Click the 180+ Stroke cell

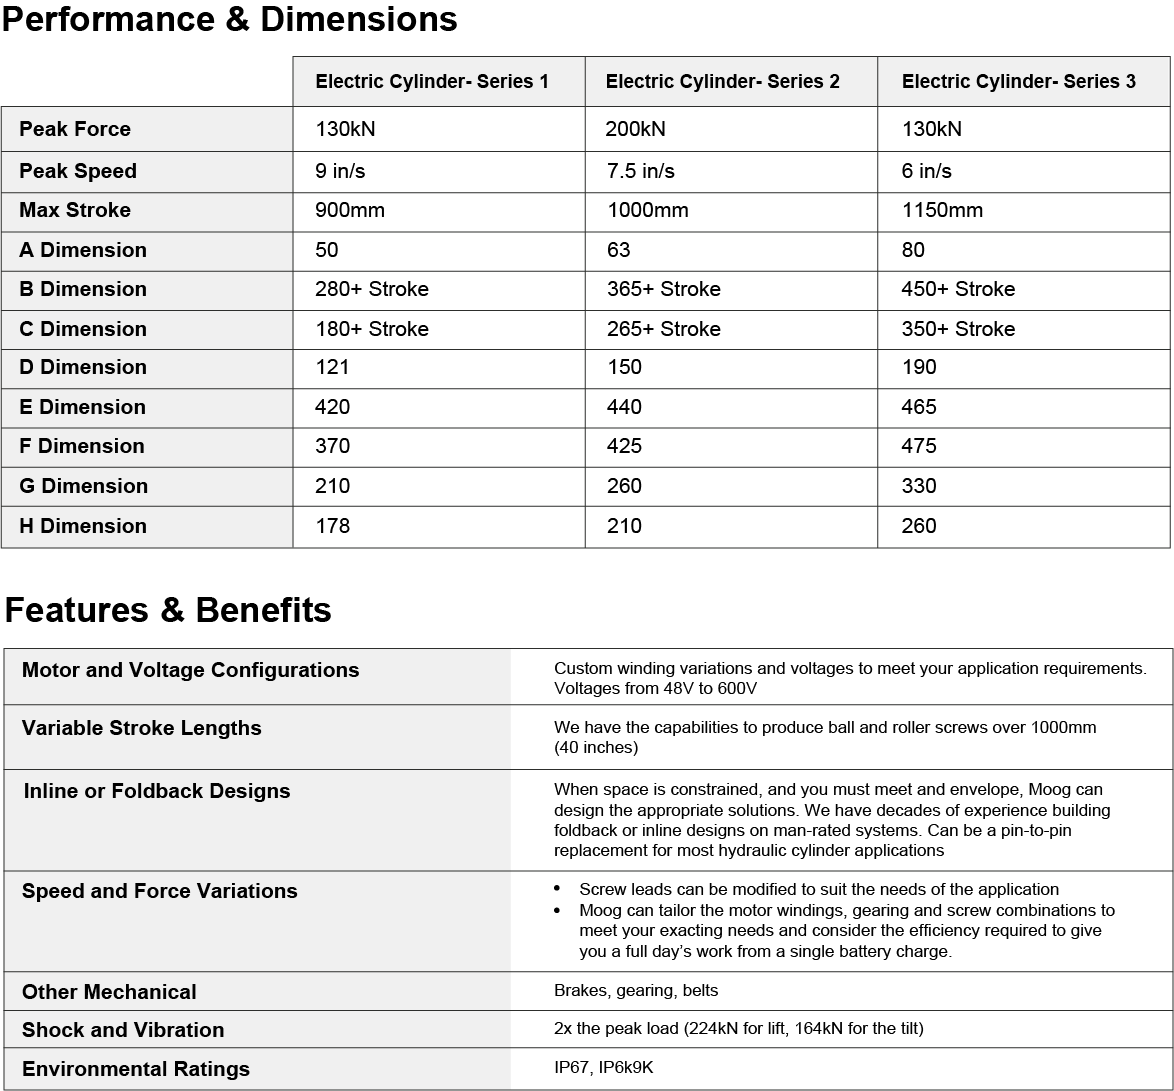click(x=372, y=329)
